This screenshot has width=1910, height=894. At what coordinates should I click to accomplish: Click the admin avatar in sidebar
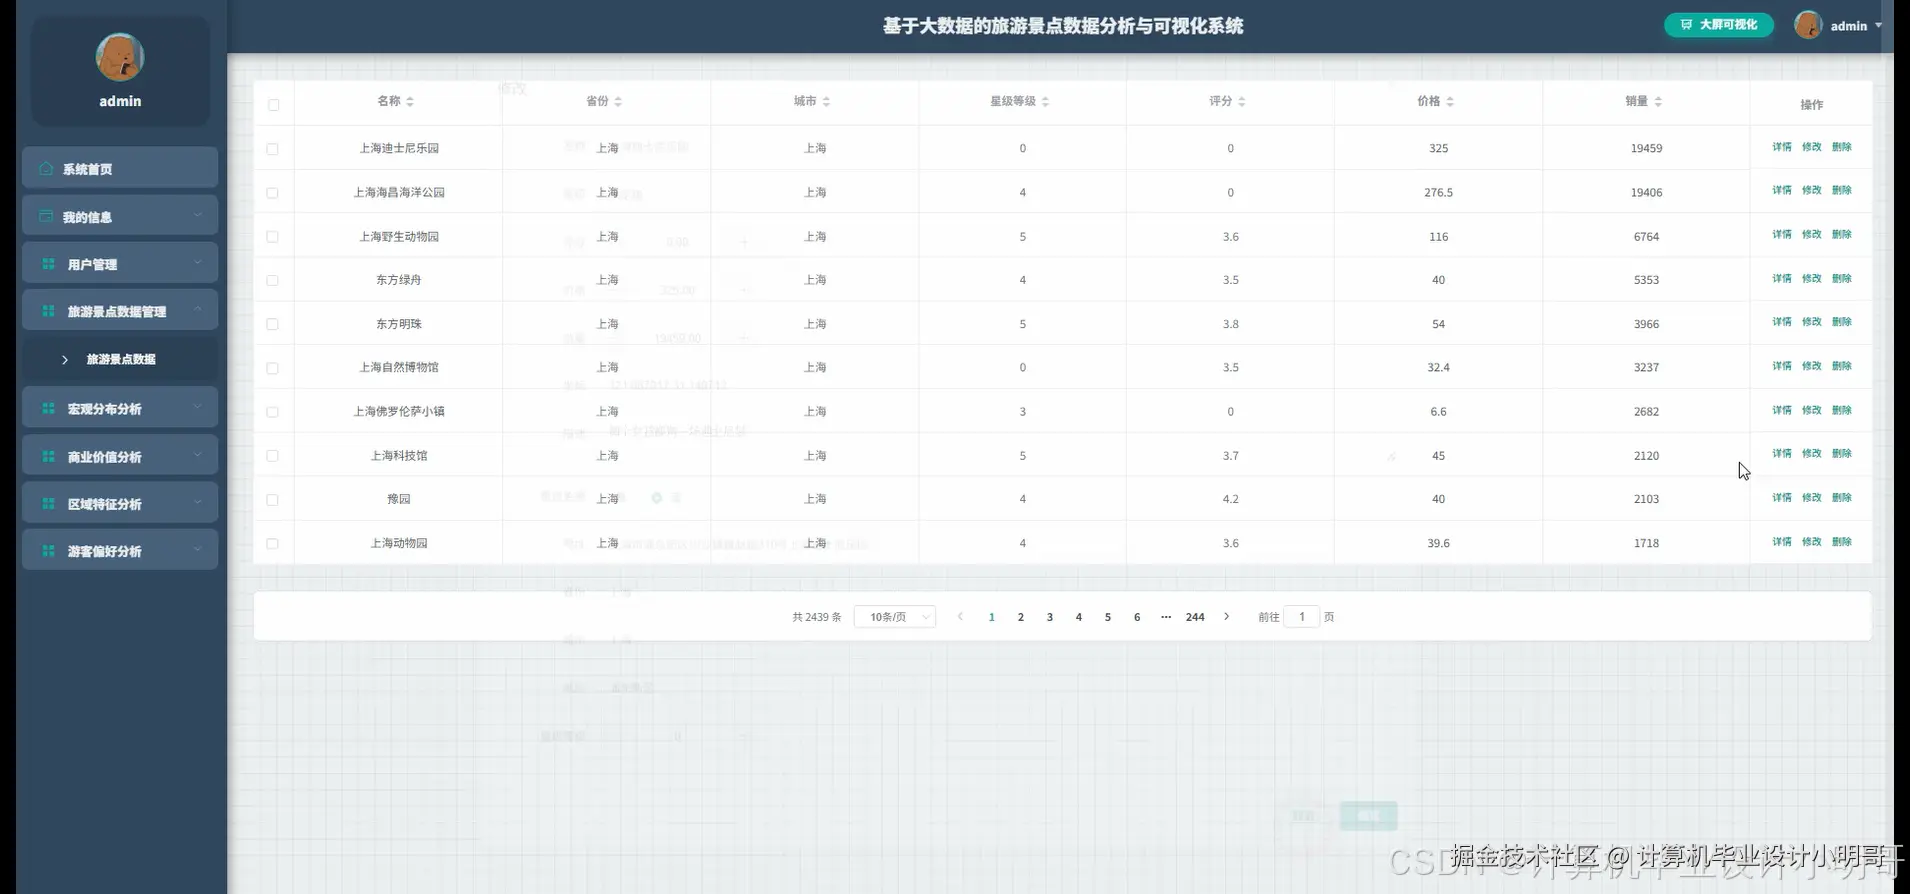120,57
